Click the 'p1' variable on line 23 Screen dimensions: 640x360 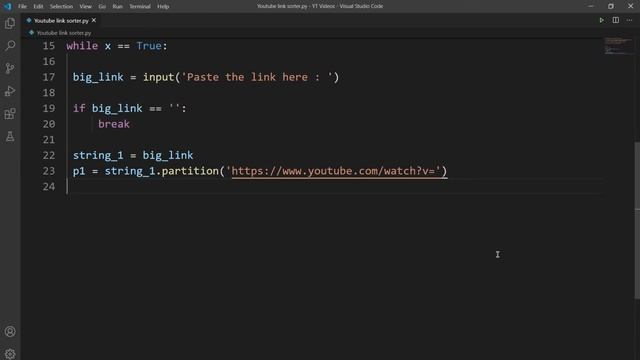pyautogui.click(x=79, y=171)
